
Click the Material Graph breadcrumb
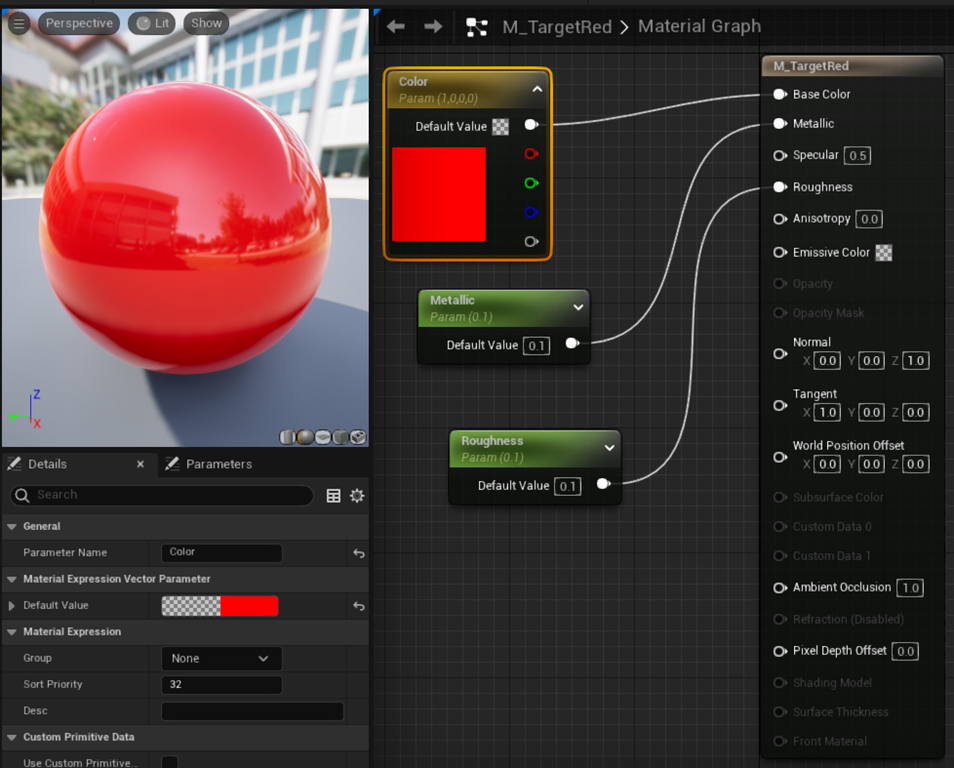point(699,26)
